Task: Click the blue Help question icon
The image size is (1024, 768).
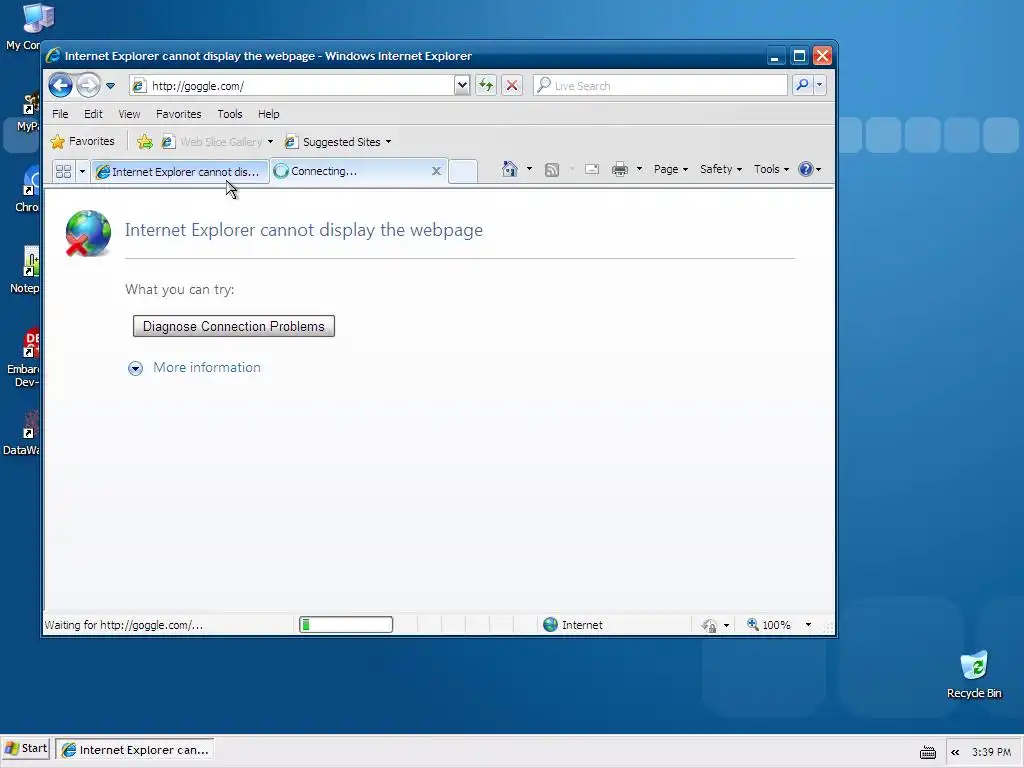Action: tap(806, 169)
